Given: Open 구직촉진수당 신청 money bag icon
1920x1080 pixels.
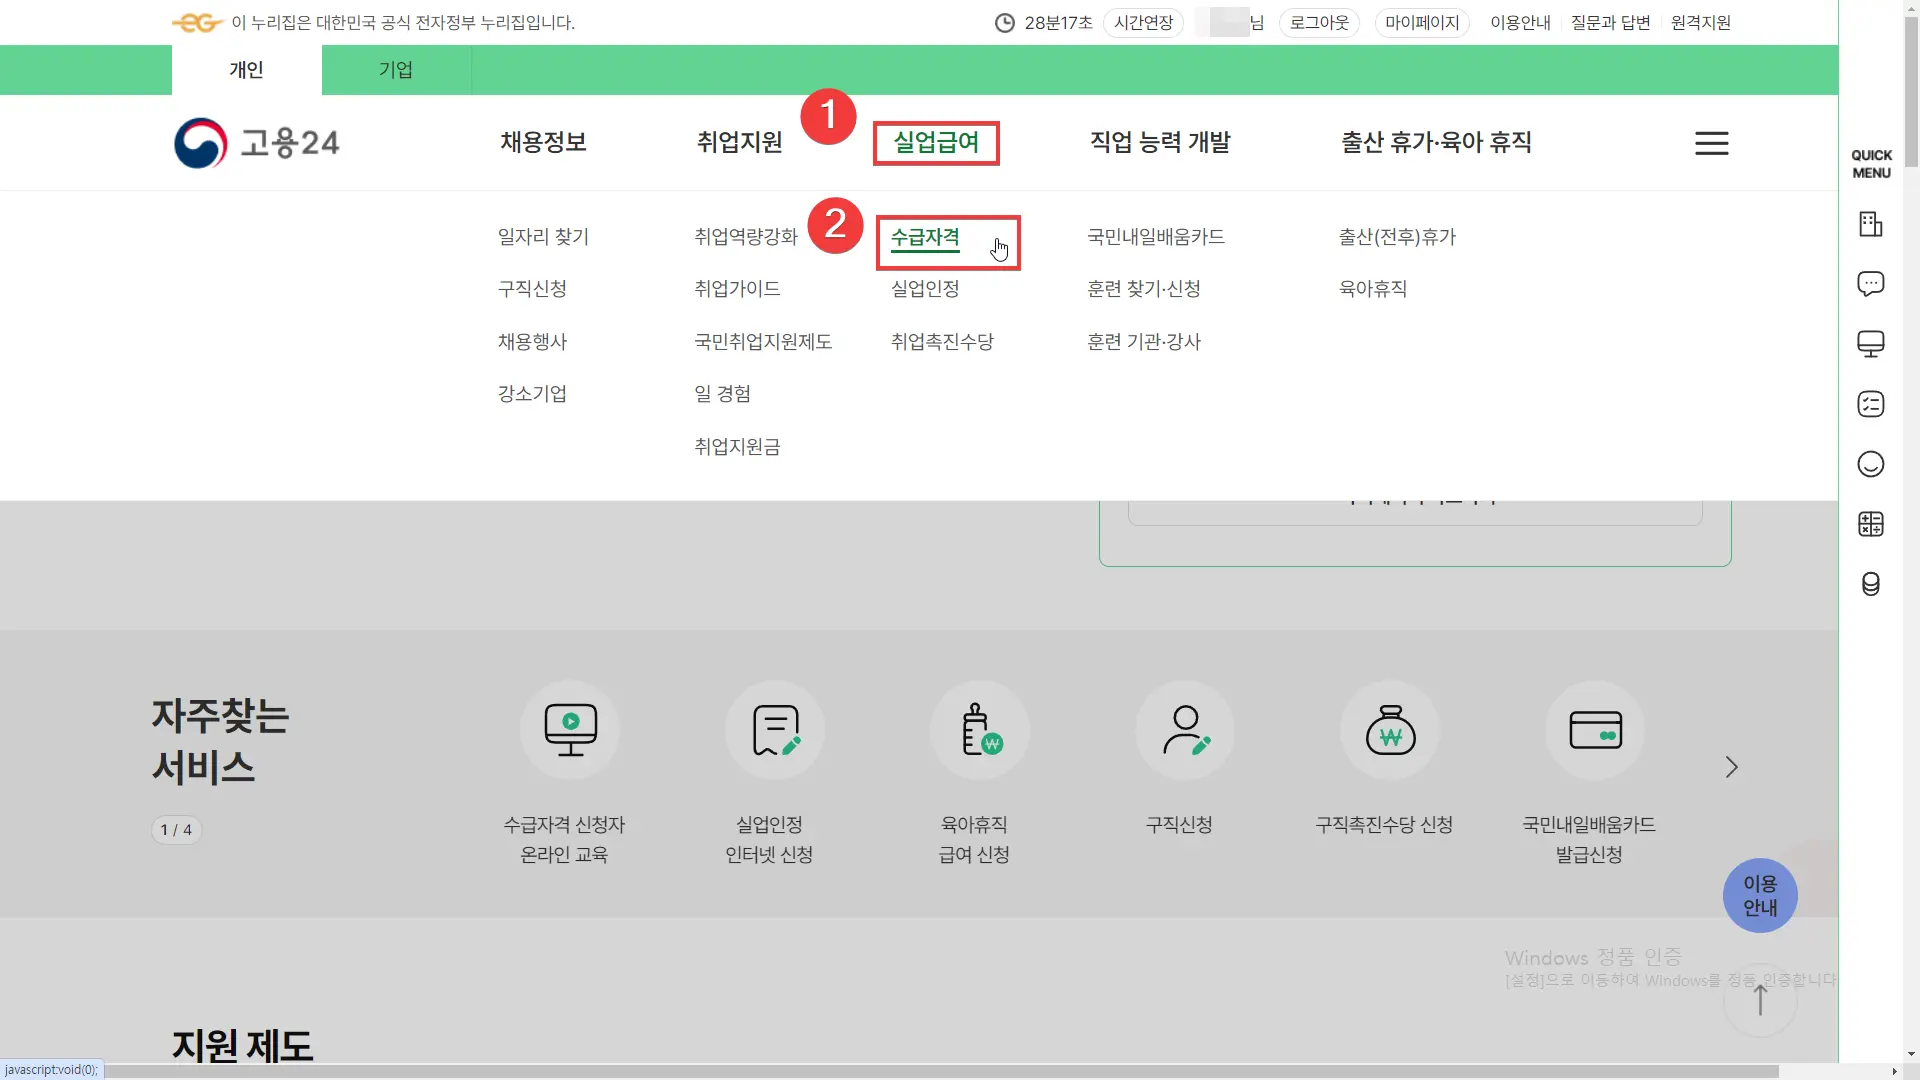Looking at the screenshot, I should 1390,730.
